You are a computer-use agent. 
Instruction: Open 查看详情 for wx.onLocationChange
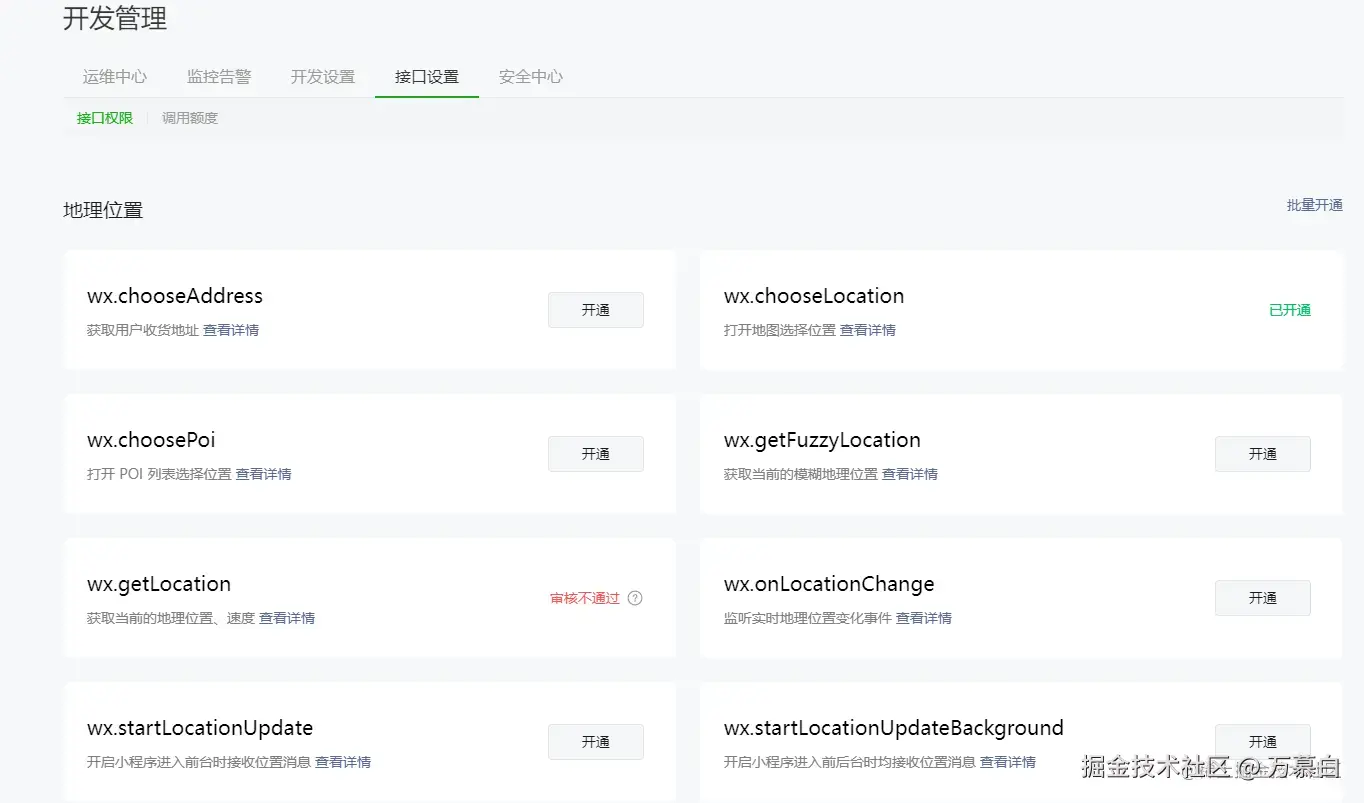(x=924, y=618)
